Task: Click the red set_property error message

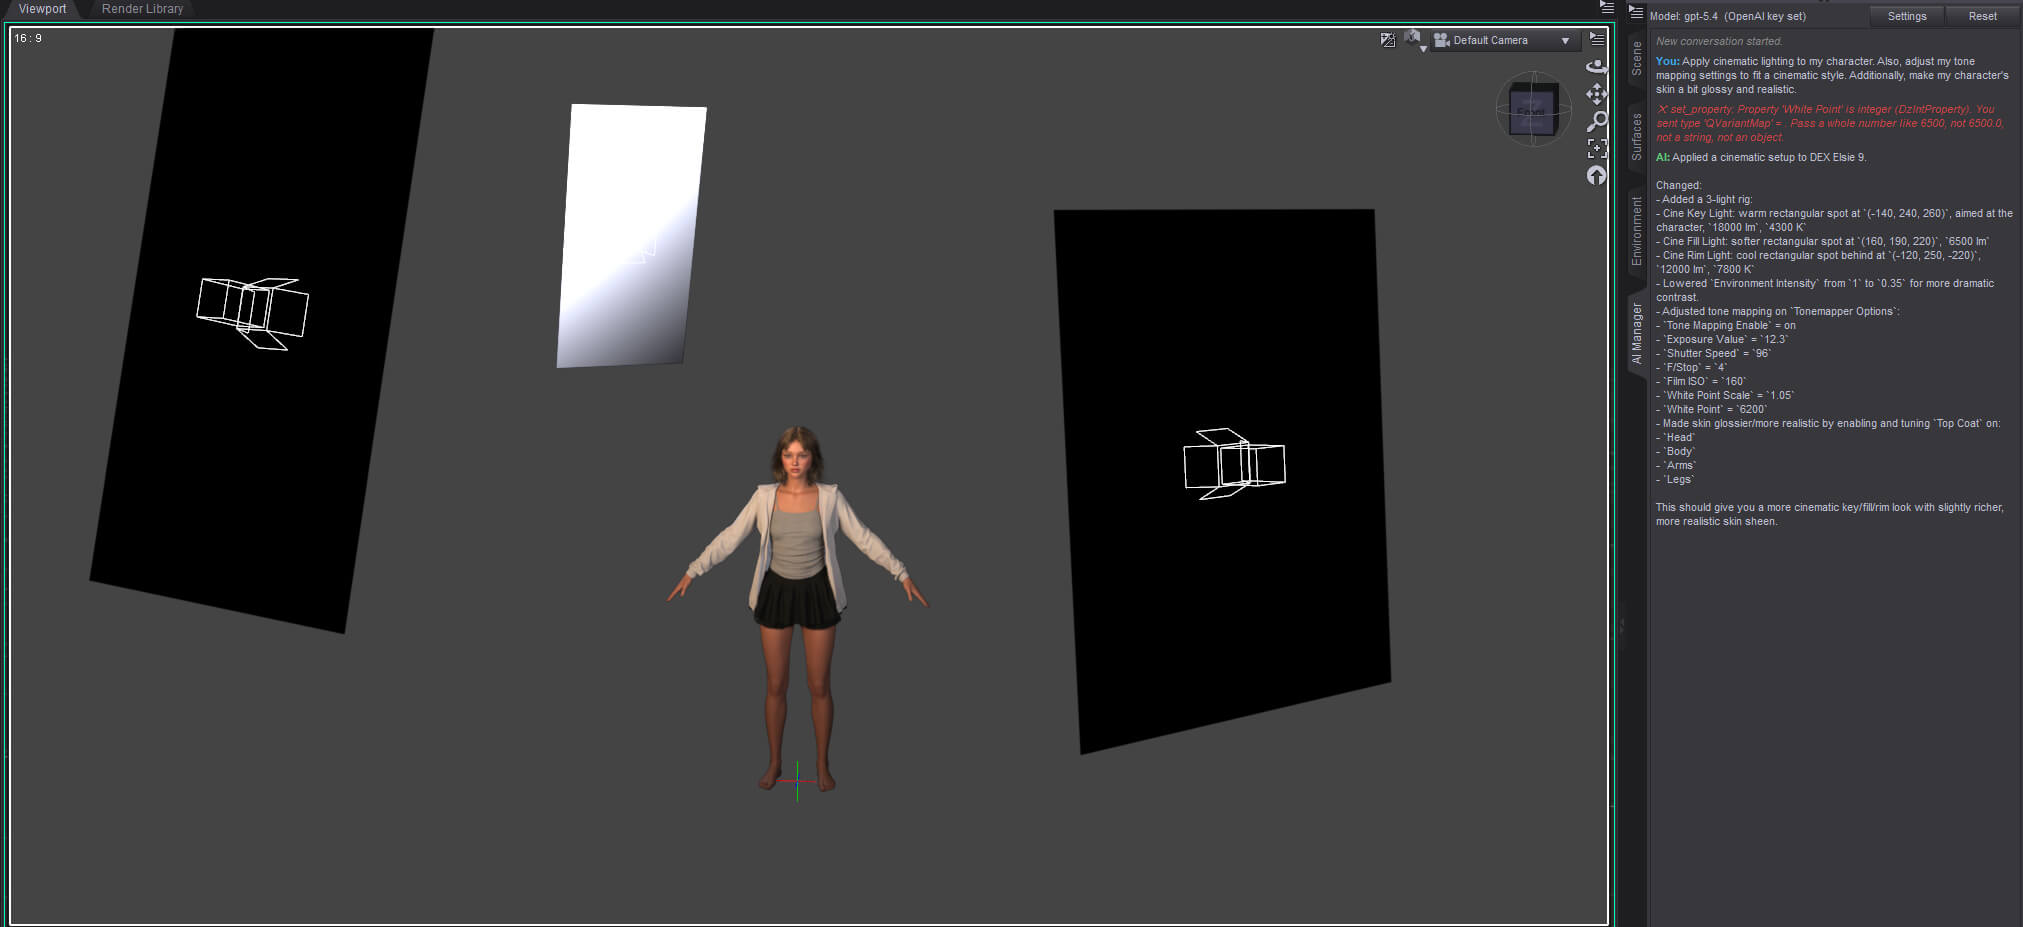Action: pos(1829,123)
